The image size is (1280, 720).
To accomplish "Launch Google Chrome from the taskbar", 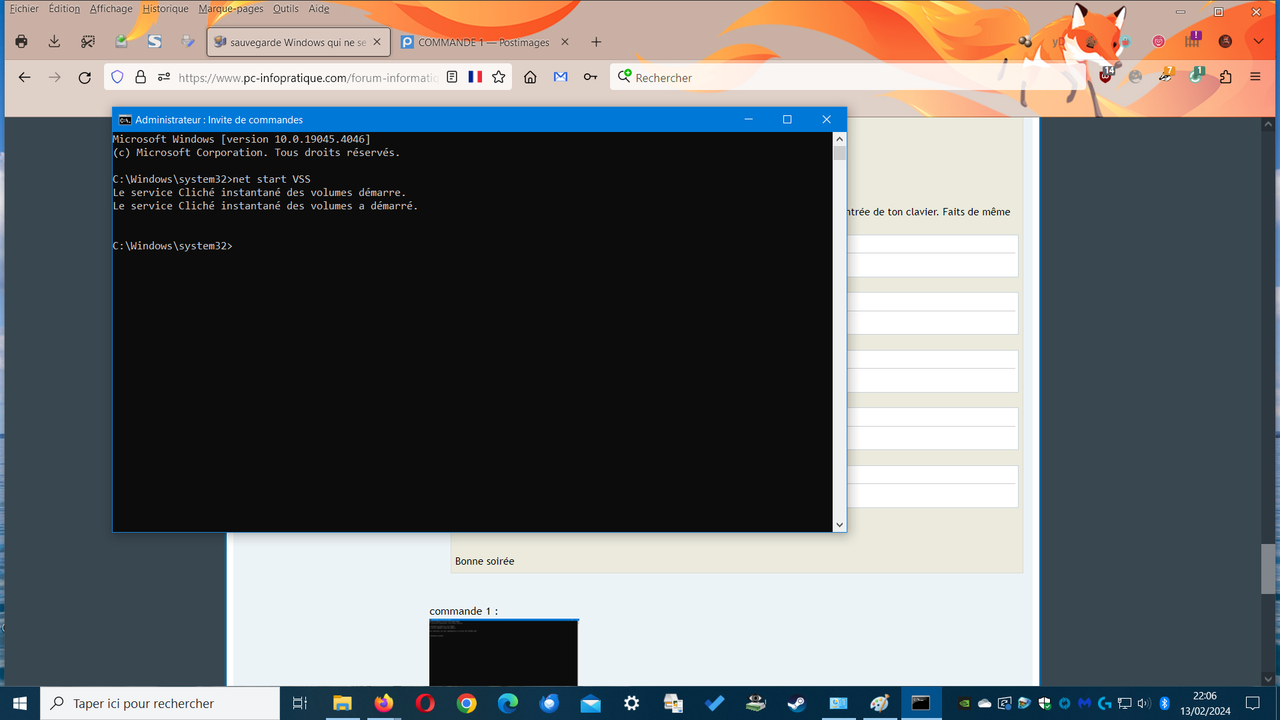I will 466,703.
